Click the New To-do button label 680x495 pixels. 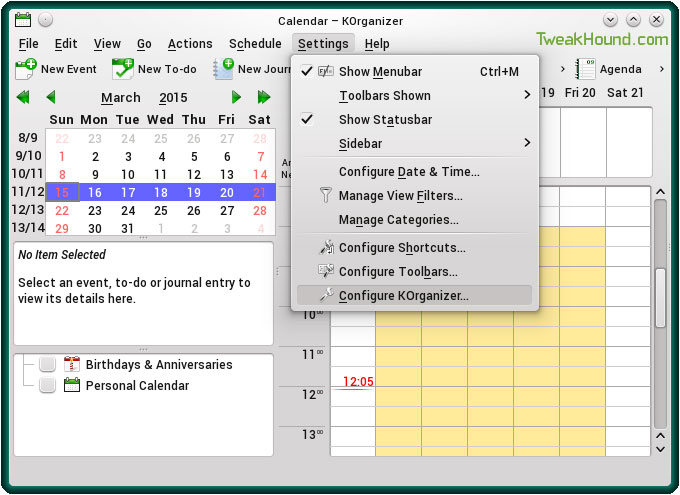pos(167,69)
